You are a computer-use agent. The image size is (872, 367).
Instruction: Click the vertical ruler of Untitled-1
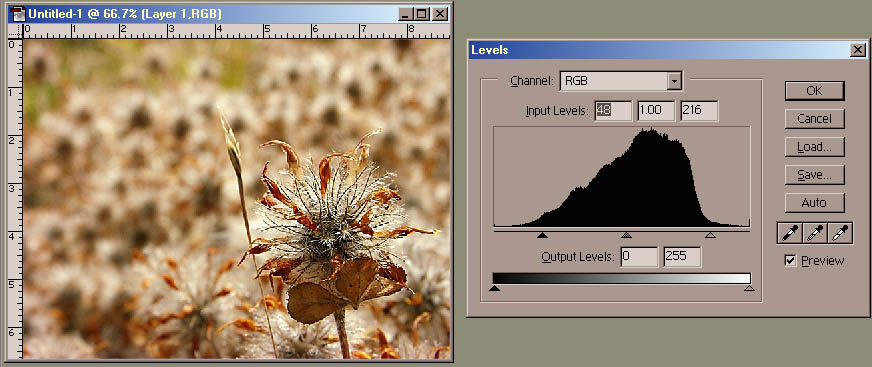tap(15, 199)
